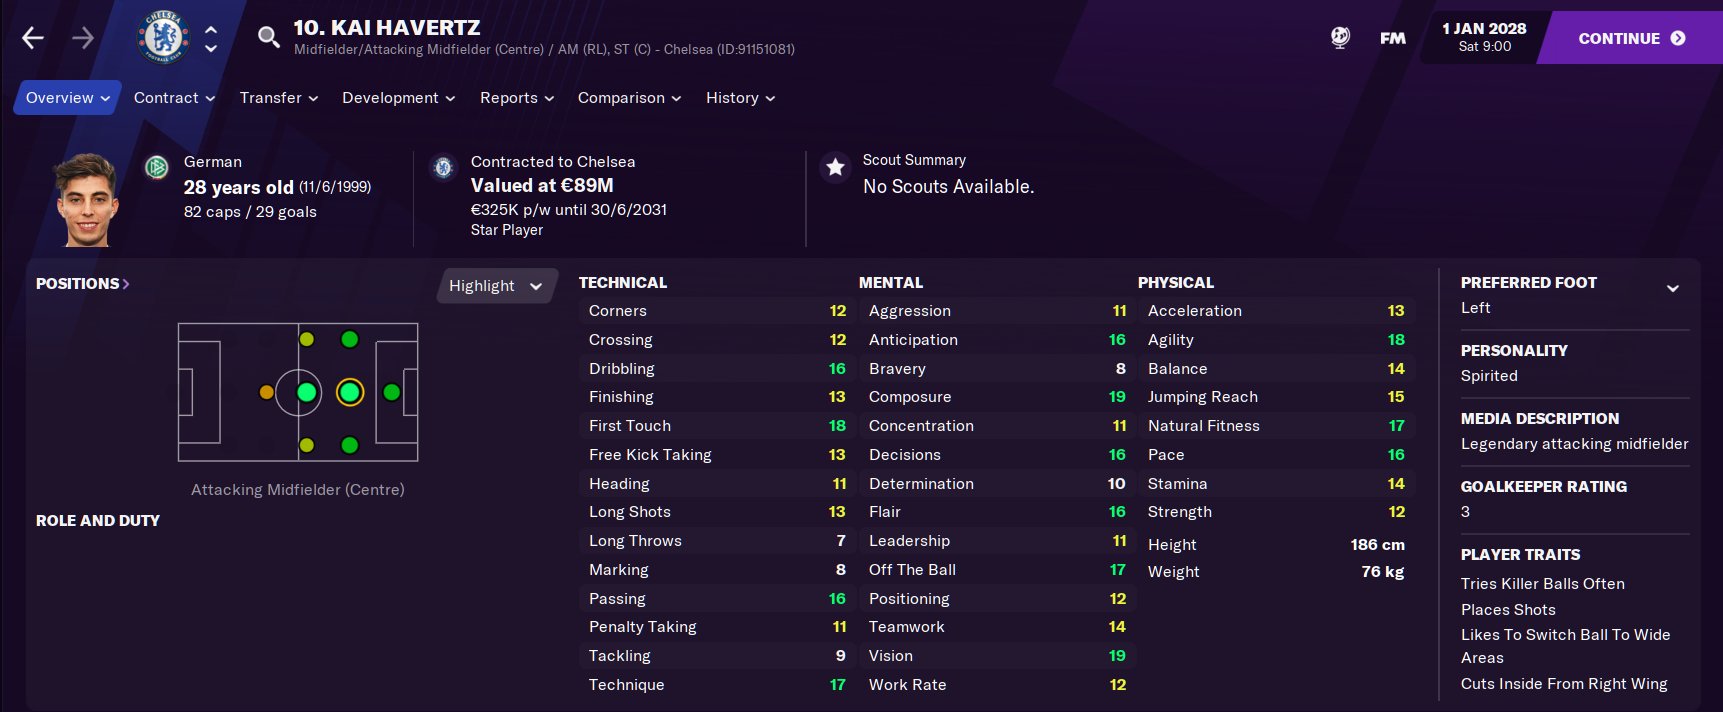Open the Contract menu
The width and height of the screenshot is (1723, 712).
click(x=174, y=98)
